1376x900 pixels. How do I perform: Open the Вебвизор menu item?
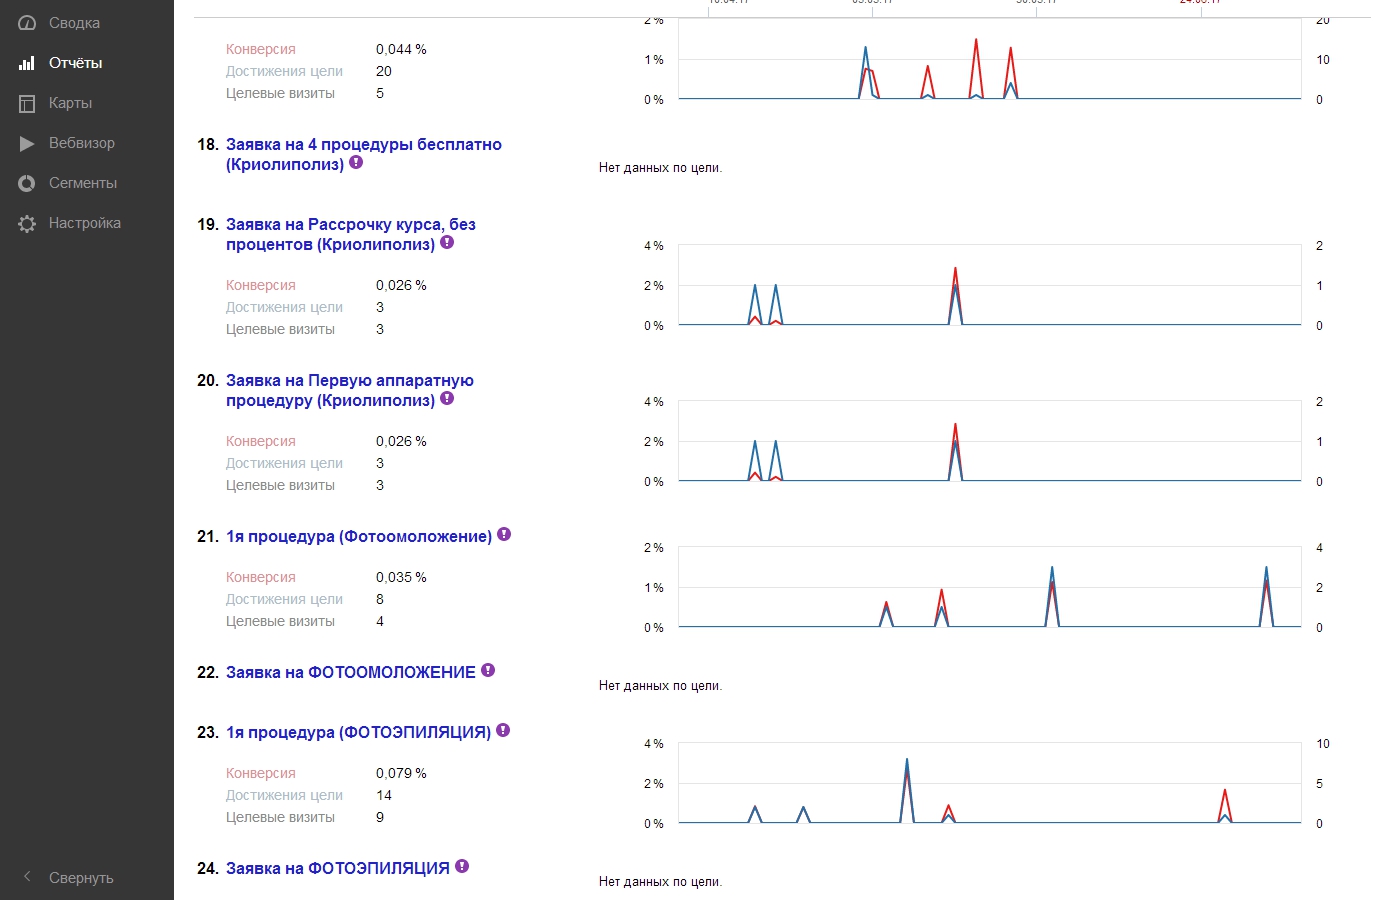pyautogui.click(x=81, y=143)
